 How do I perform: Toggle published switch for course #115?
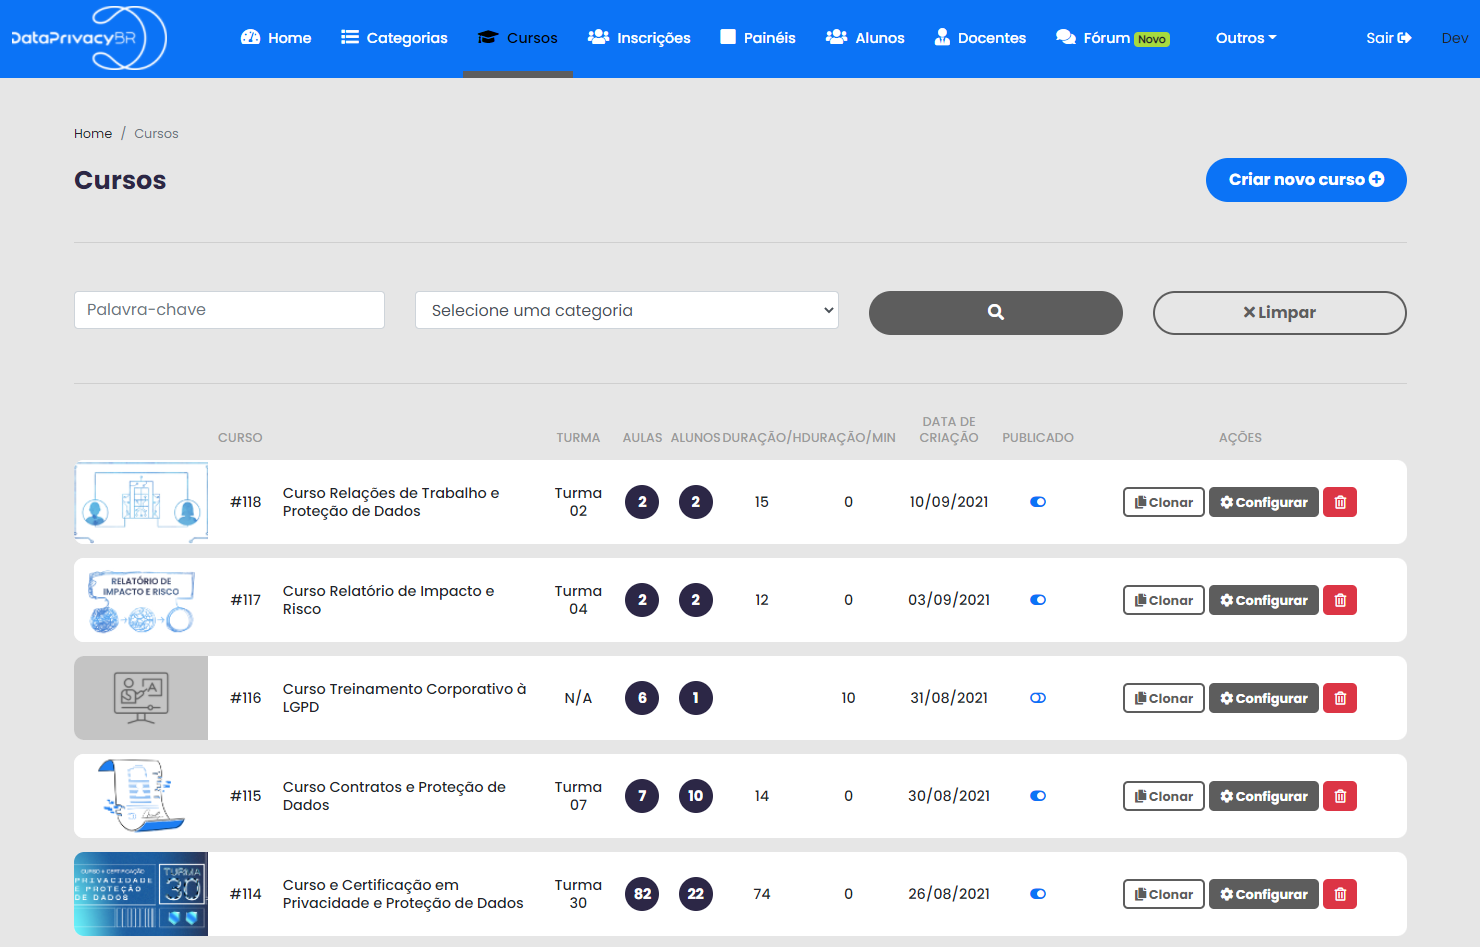pos(1038,796)
